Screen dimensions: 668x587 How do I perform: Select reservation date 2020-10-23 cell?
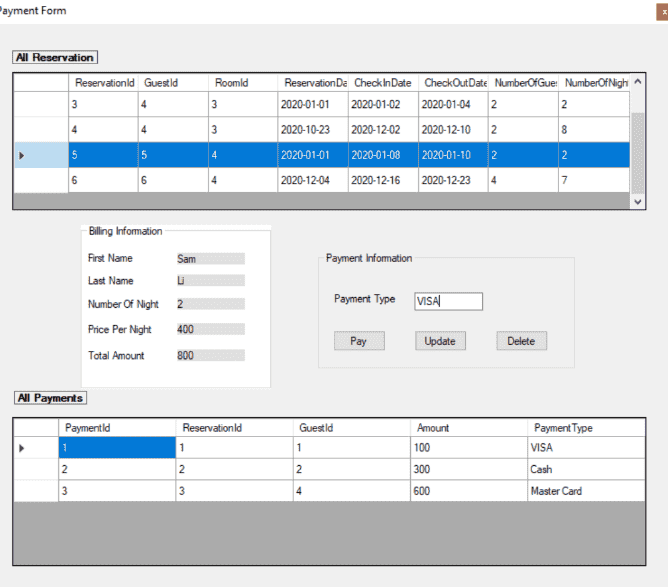click(313, 129)
